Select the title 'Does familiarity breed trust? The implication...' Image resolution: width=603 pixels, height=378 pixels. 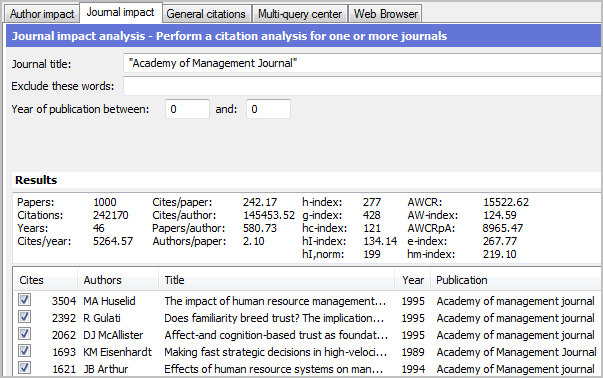(274, 318)
